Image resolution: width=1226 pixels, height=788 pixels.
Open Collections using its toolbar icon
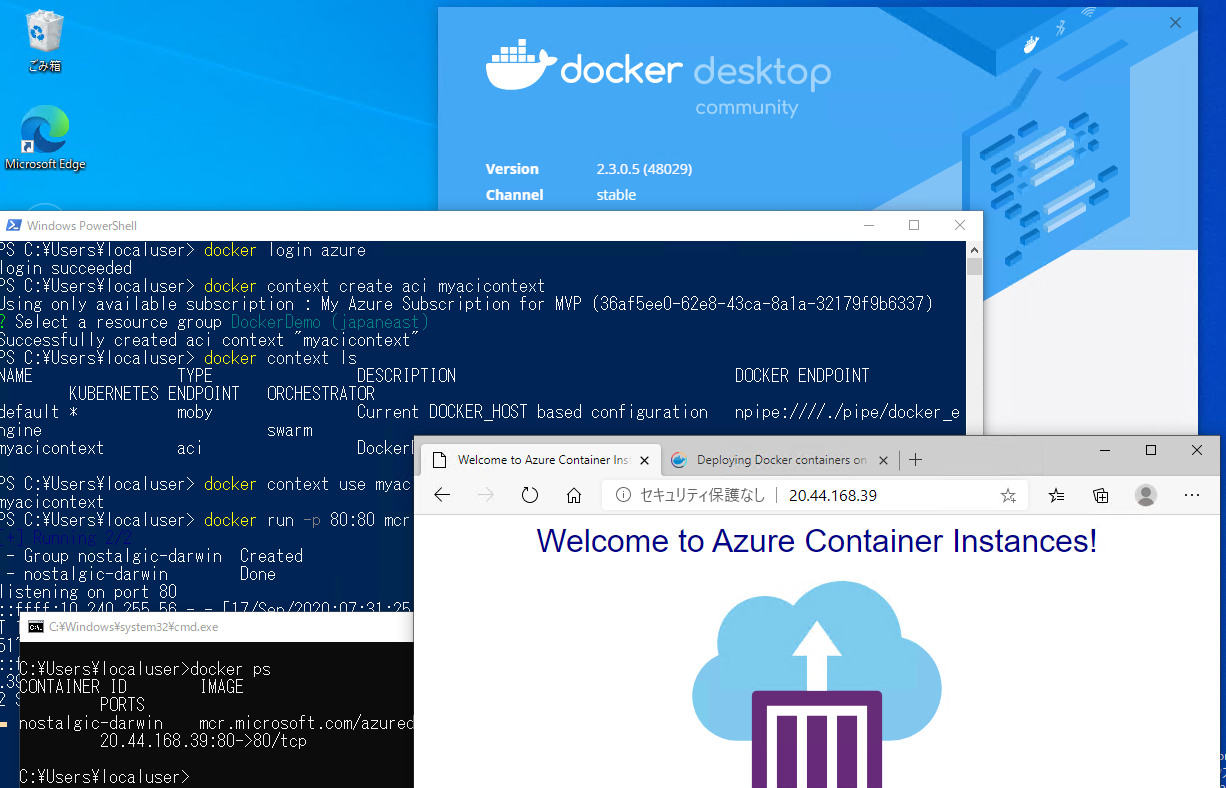(x=1101, y=494)
